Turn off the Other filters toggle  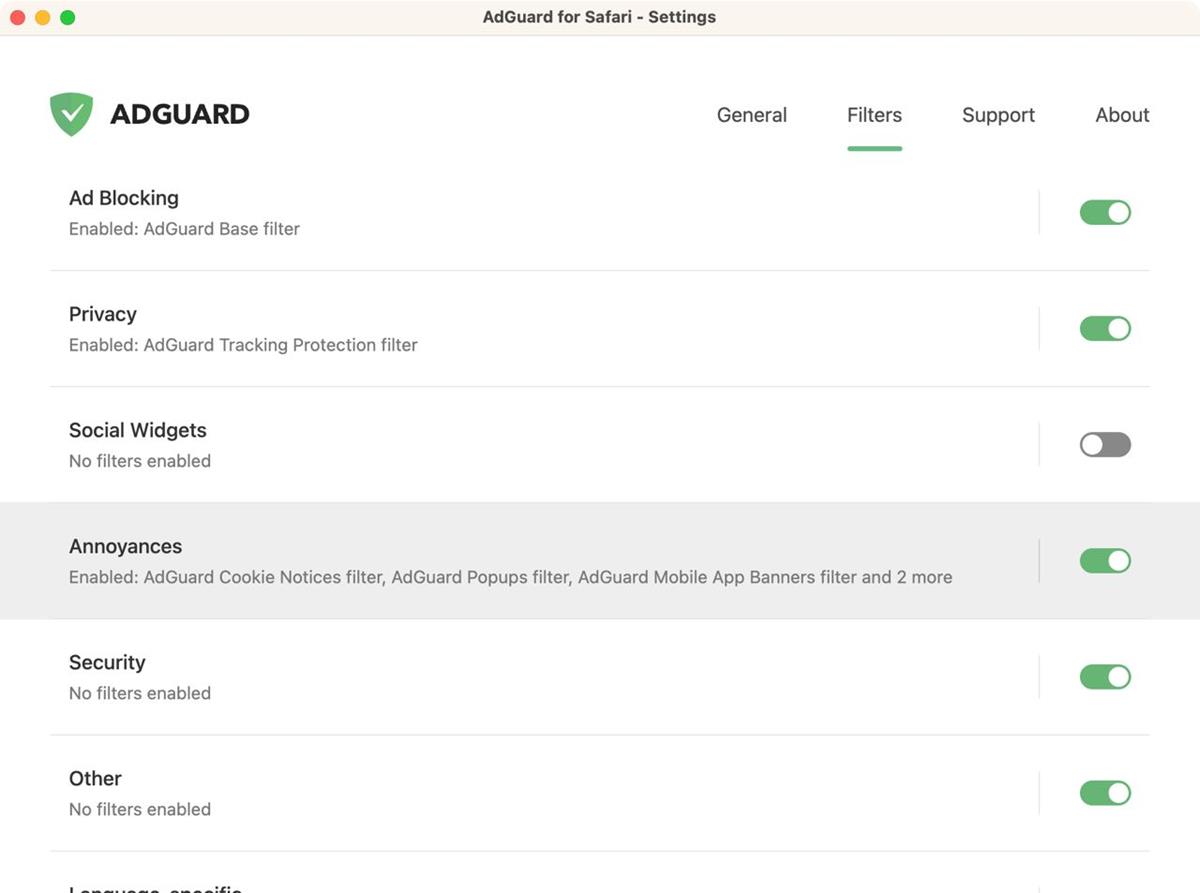pos(1104,792)
